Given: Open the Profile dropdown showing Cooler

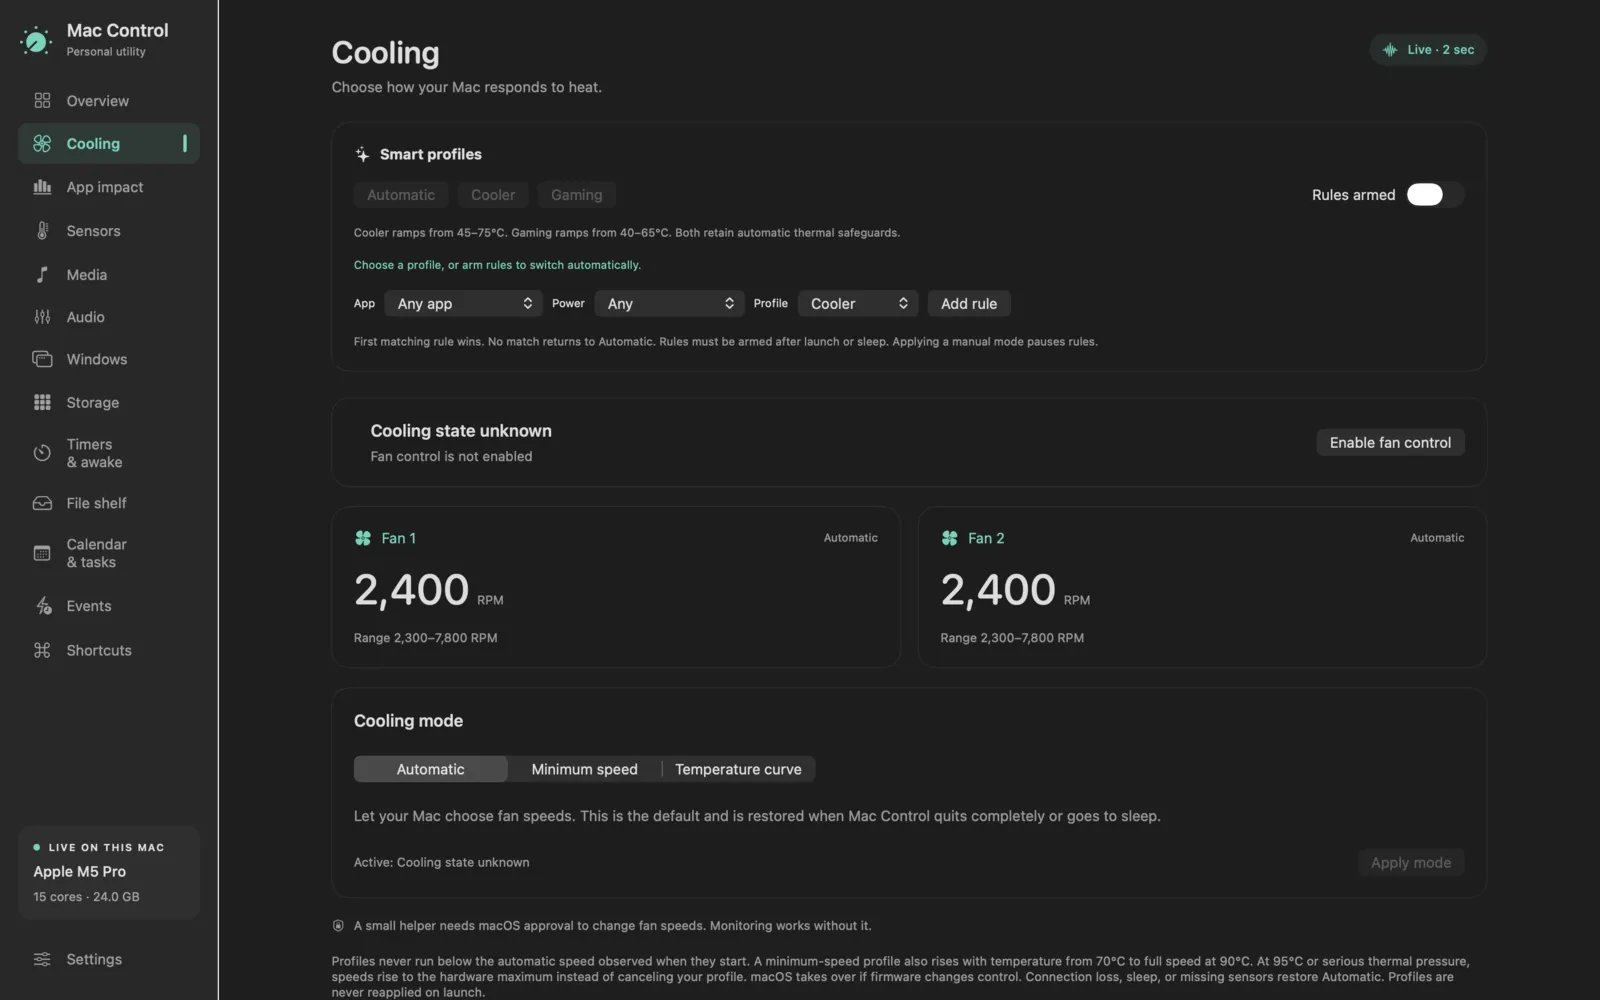Looking at the screenshot, I should (x=858, y=303).
